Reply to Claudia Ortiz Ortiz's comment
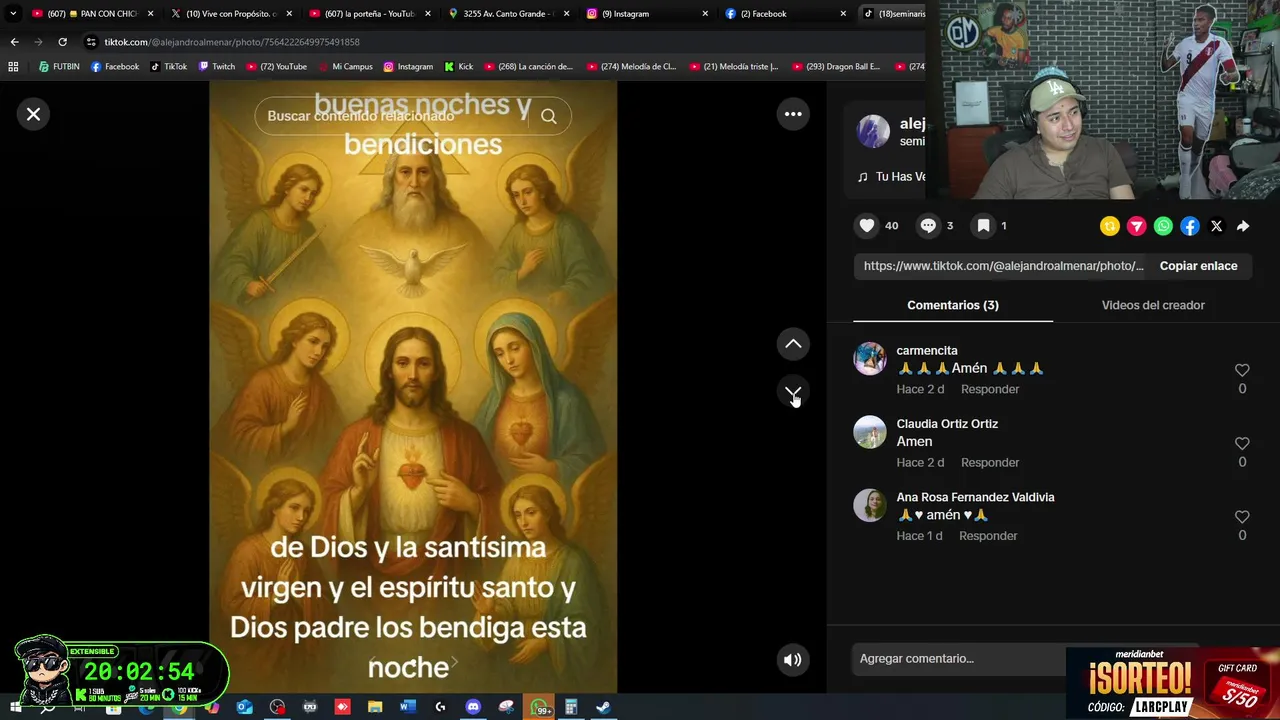Screen dimensions: 1280x720 tap(990, 462)
